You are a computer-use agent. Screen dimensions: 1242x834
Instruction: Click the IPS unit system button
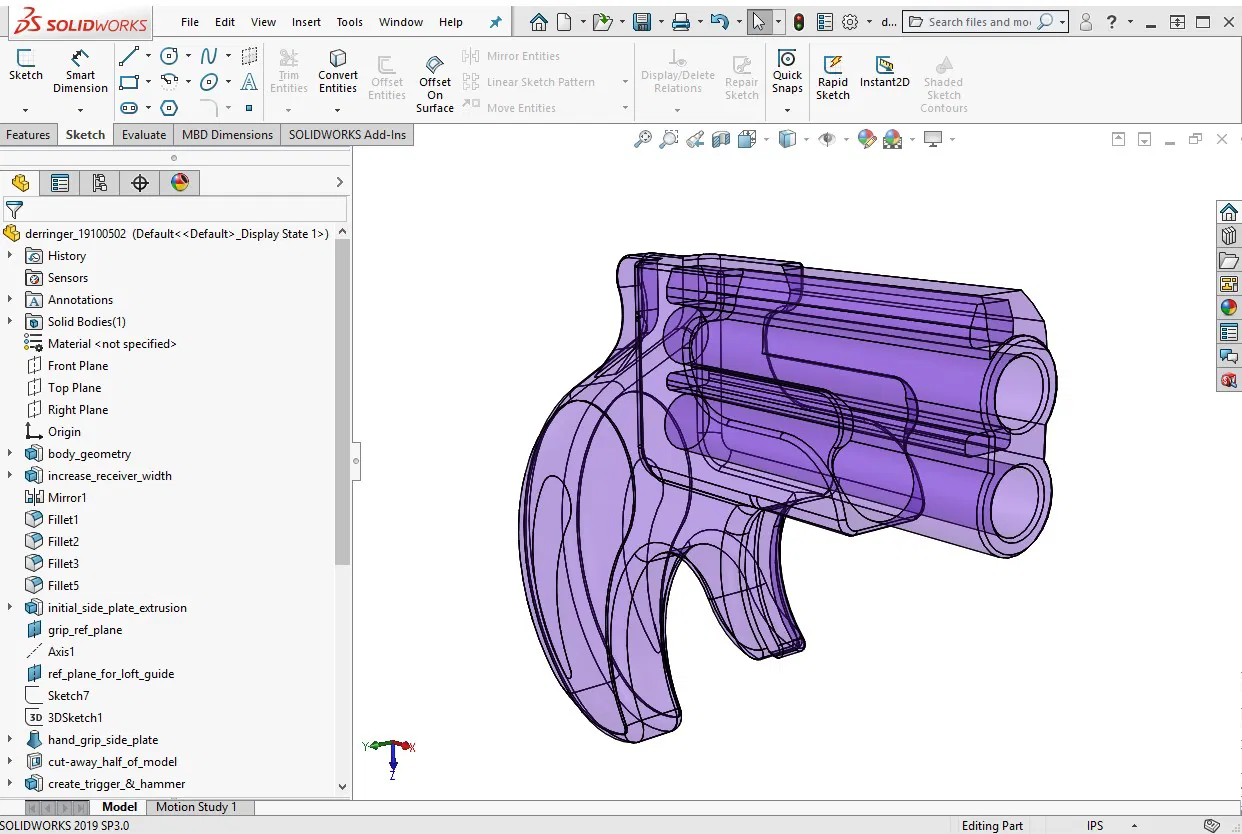point(1095,826)
